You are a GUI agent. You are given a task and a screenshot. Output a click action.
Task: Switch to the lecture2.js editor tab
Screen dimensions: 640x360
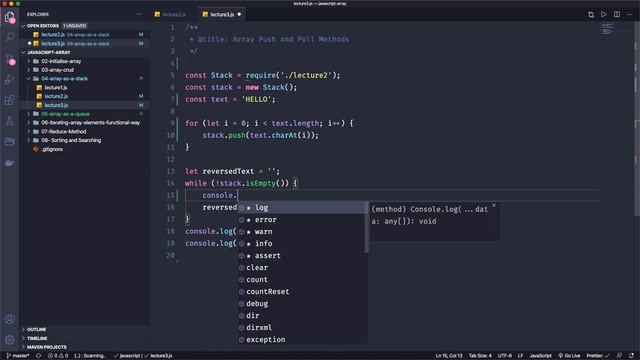click(171, 14)
